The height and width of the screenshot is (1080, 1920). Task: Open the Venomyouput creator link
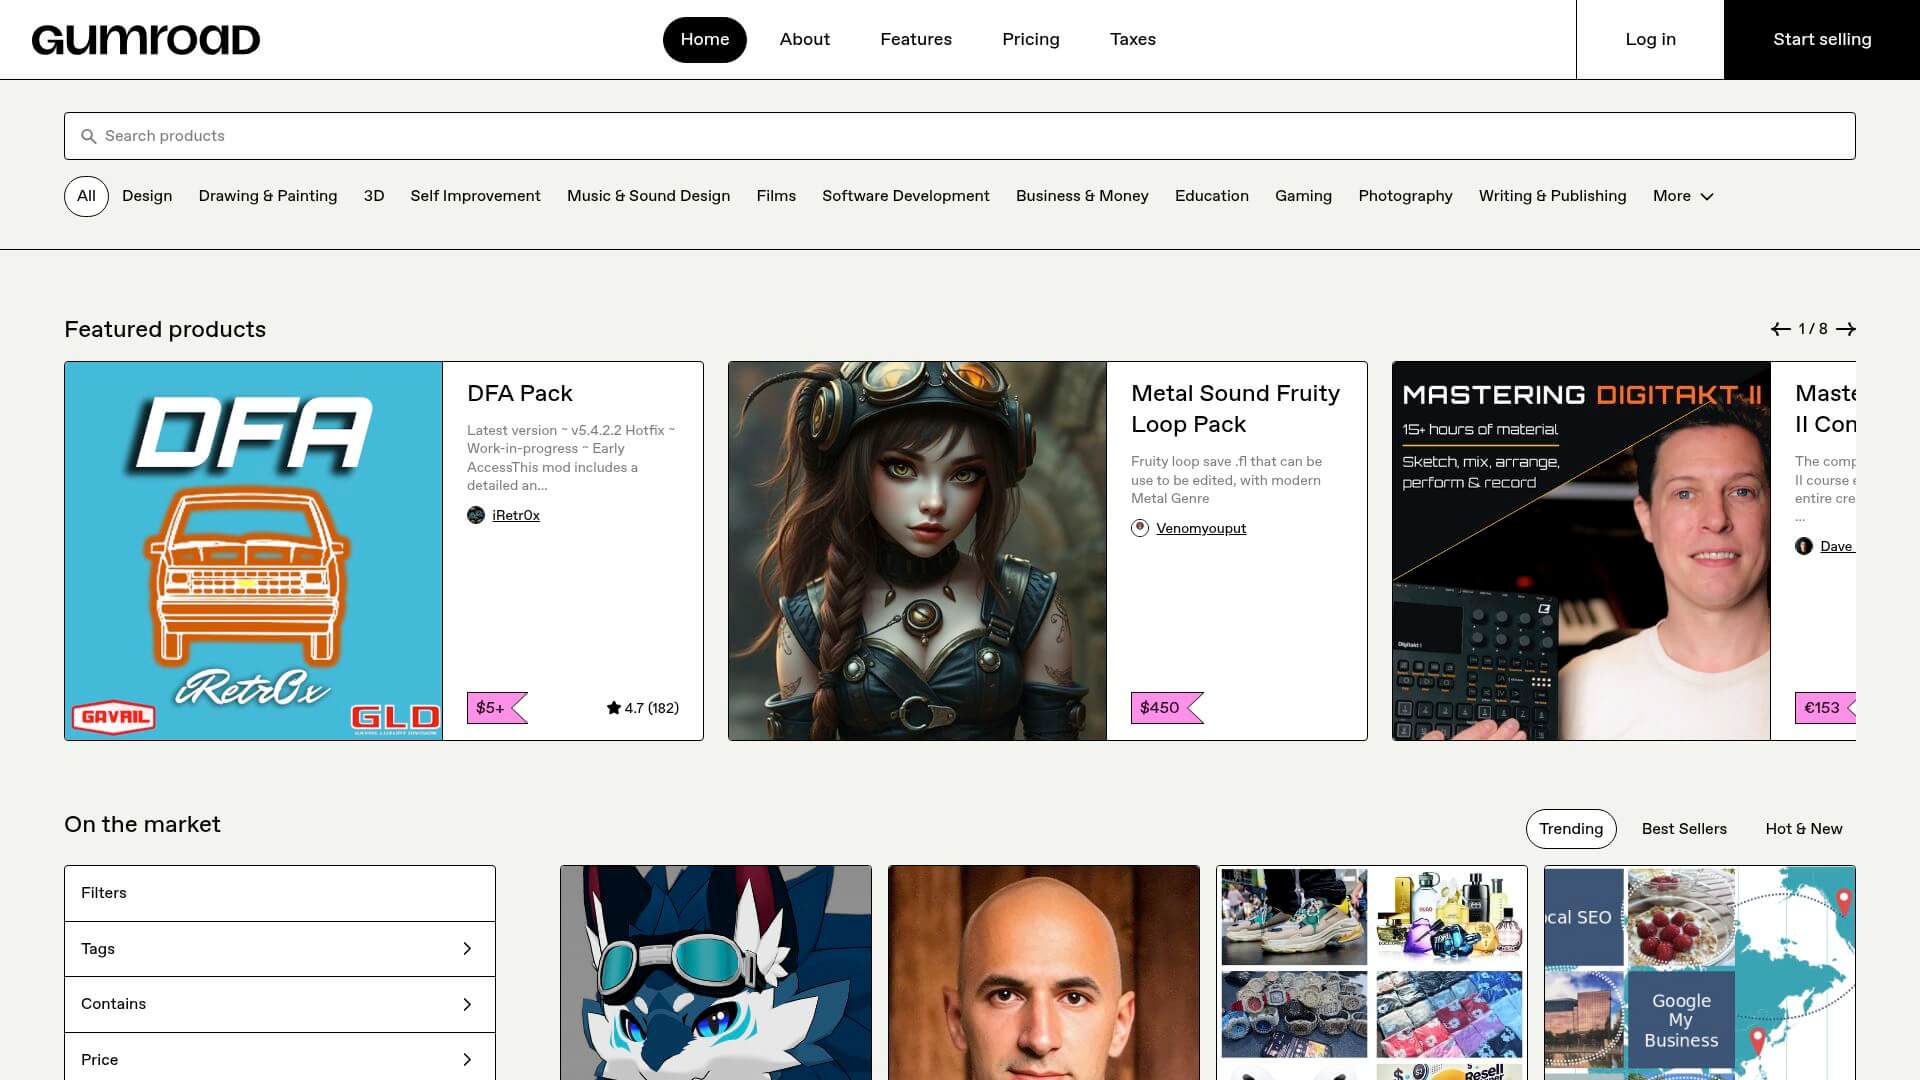click(1201, 528)
